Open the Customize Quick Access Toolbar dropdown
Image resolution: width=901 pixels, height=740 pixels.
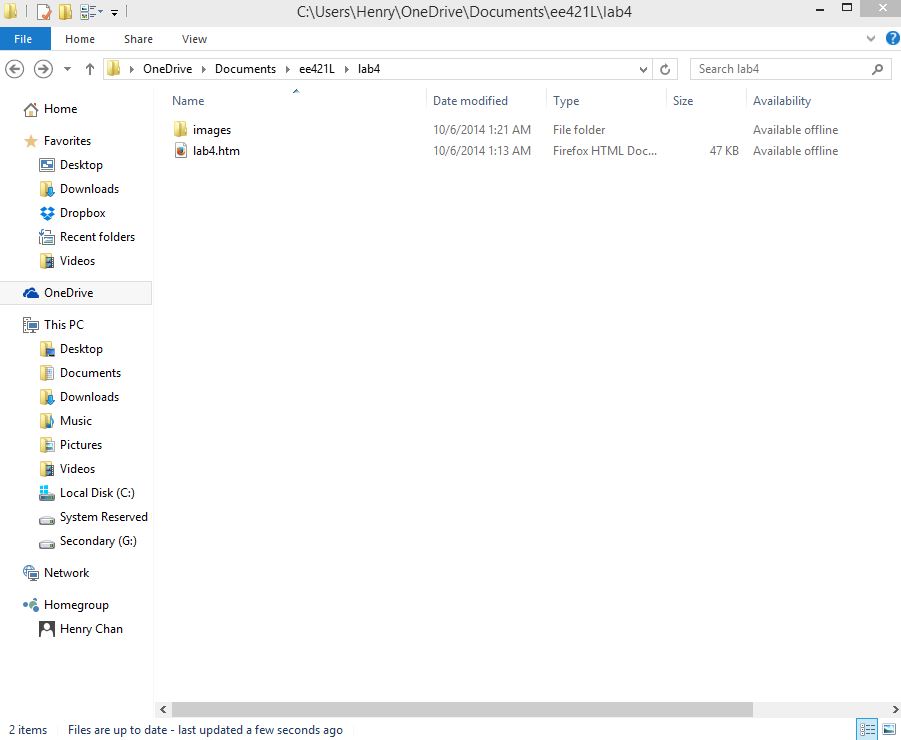tap(113, 11)
